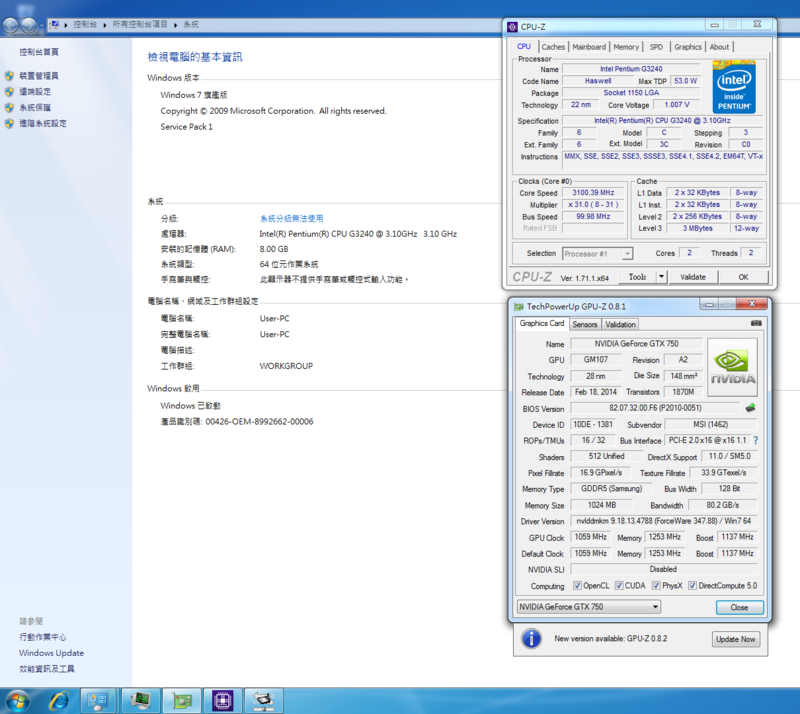Click the computer icon in the address bar
Image resolution: width=800 pixels, height=714 pixels.
(55, 24)
